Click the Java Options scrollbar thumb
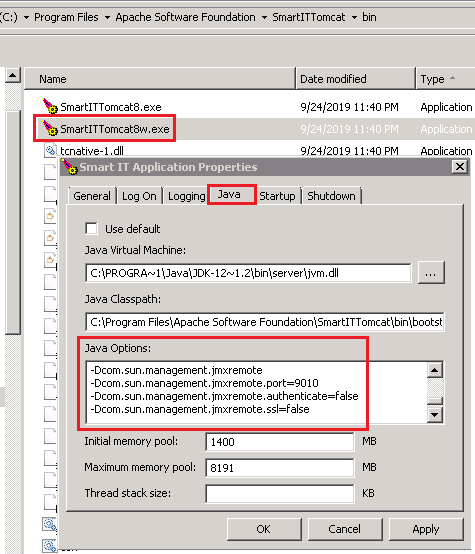 [x=435, y=401]
